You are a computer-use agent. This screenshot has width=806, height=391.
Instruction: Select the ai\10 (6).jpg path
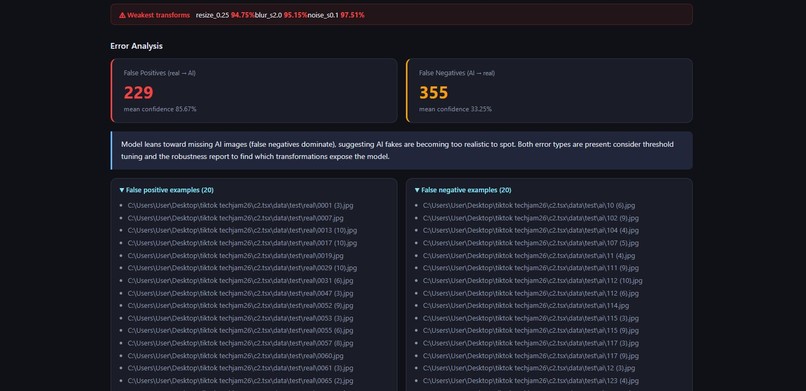(529, 206)
